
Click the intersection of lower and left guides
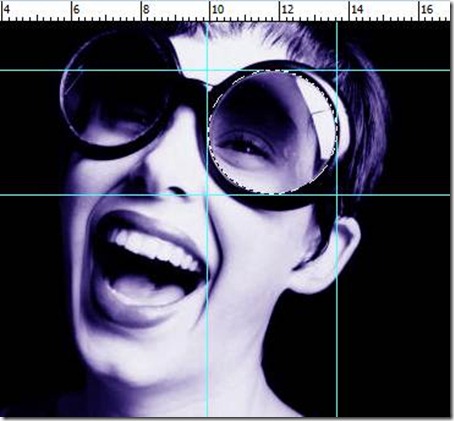207,194
